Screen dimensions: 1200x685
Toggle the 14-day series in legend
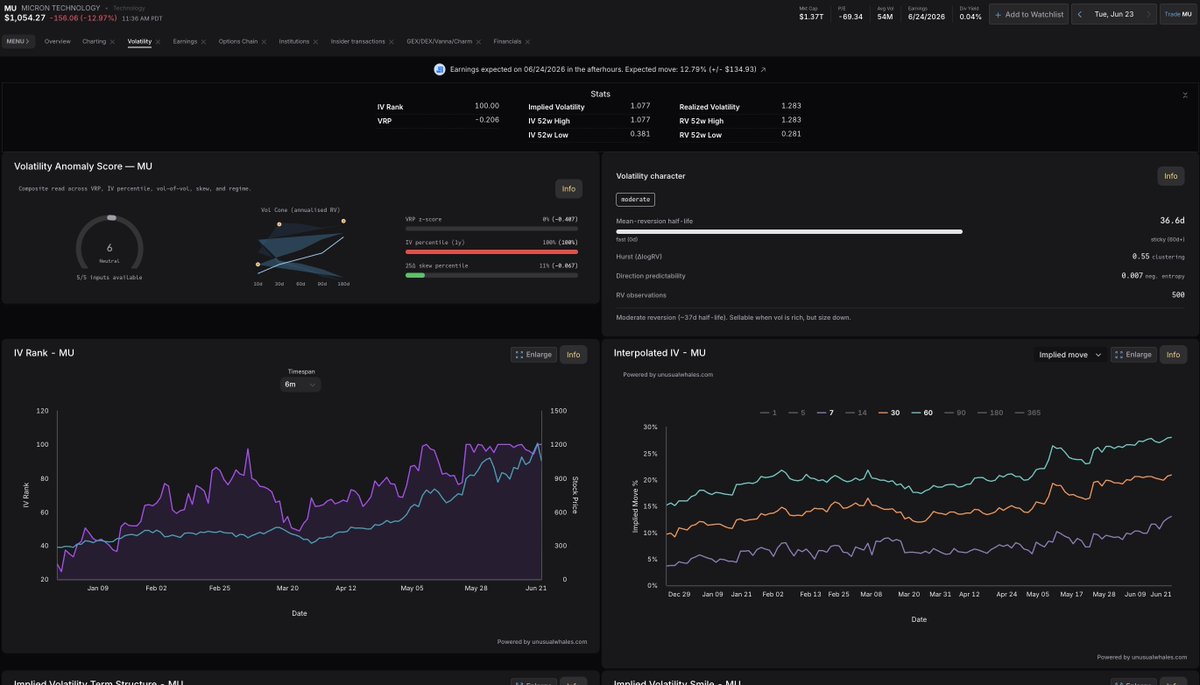(x=857, y=412)
